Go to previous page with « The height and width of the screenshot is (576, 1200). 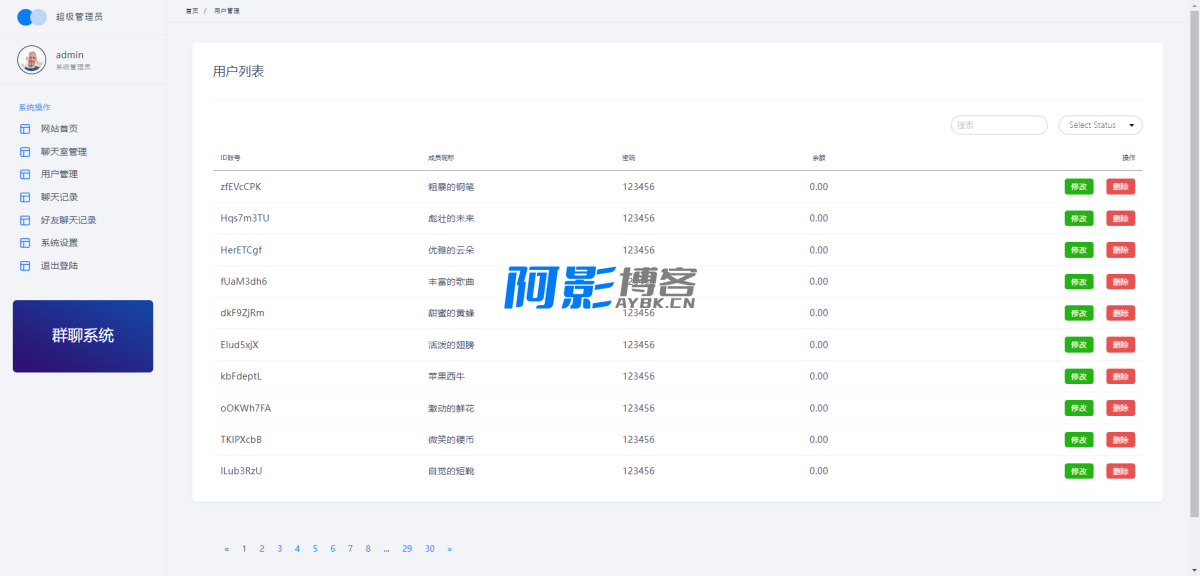227,549
